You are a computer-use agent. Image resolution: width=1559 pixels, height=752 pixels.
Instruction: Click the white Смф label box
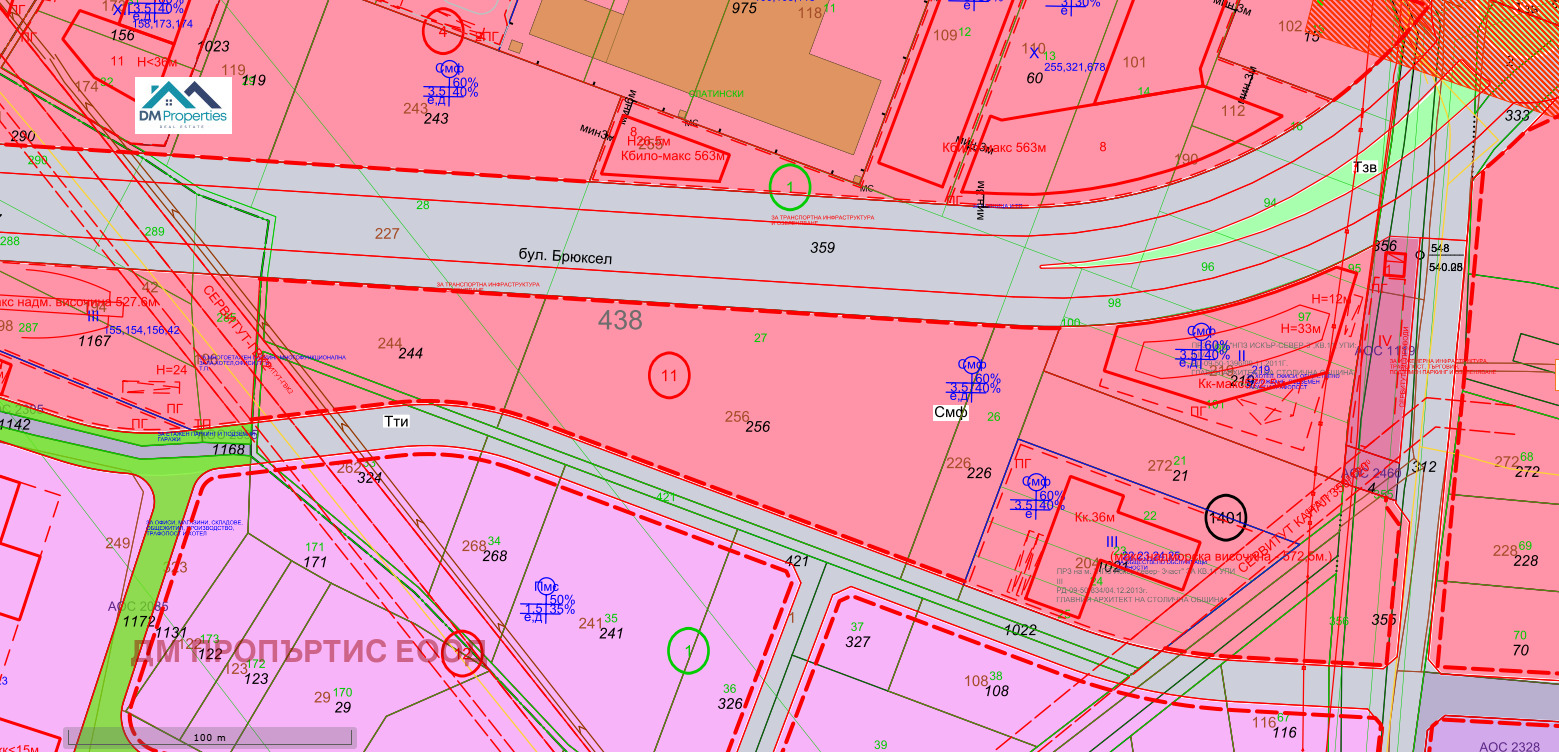click(950, 413)
